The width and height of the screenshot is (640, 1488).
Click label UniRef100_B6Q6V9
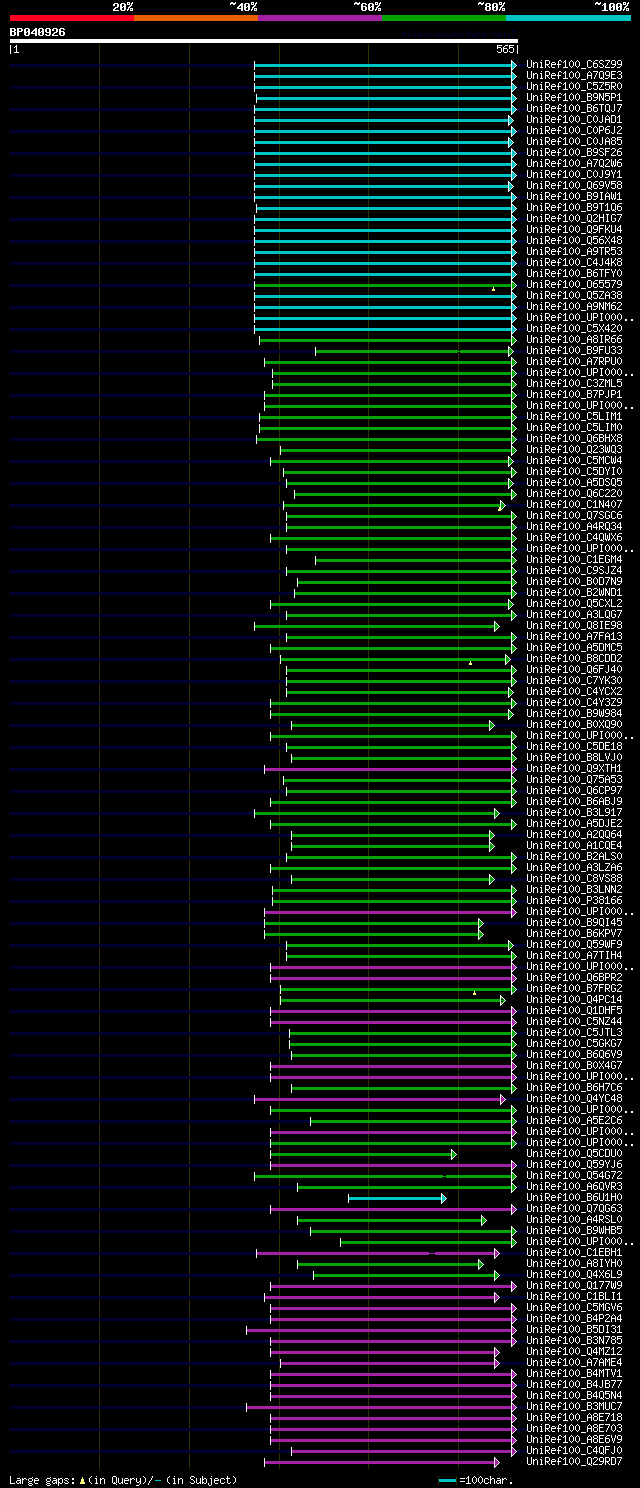coord(575,1054)
